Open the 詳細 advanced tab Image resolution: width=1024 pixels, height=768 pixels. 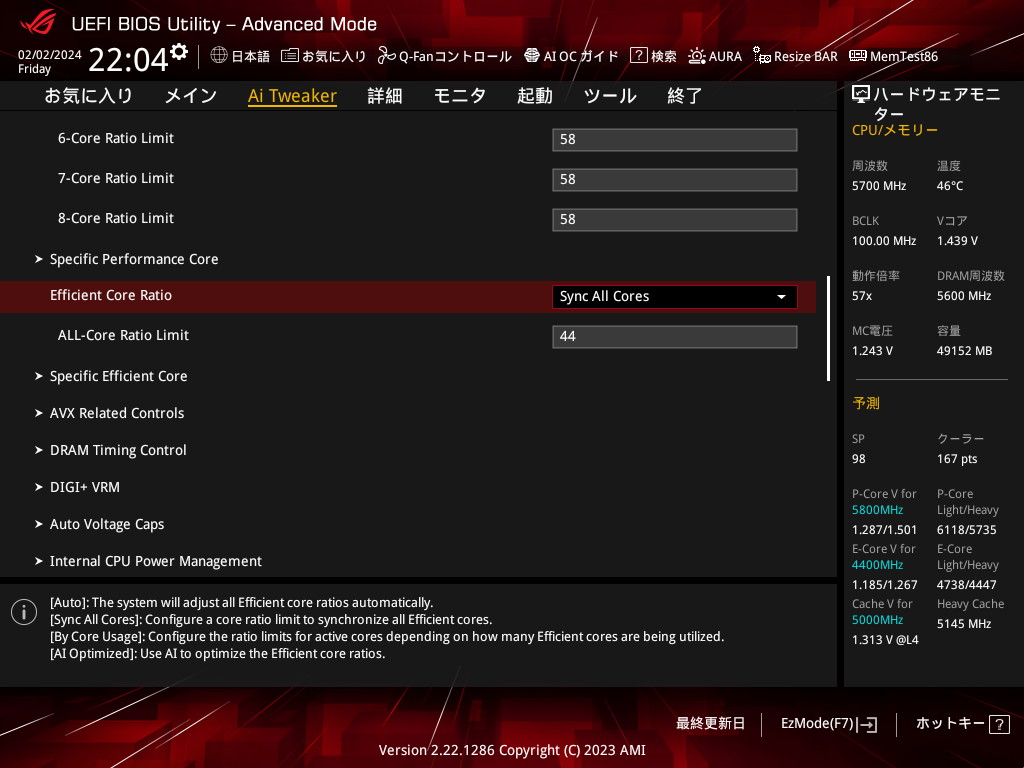click(x=384, y=96)
